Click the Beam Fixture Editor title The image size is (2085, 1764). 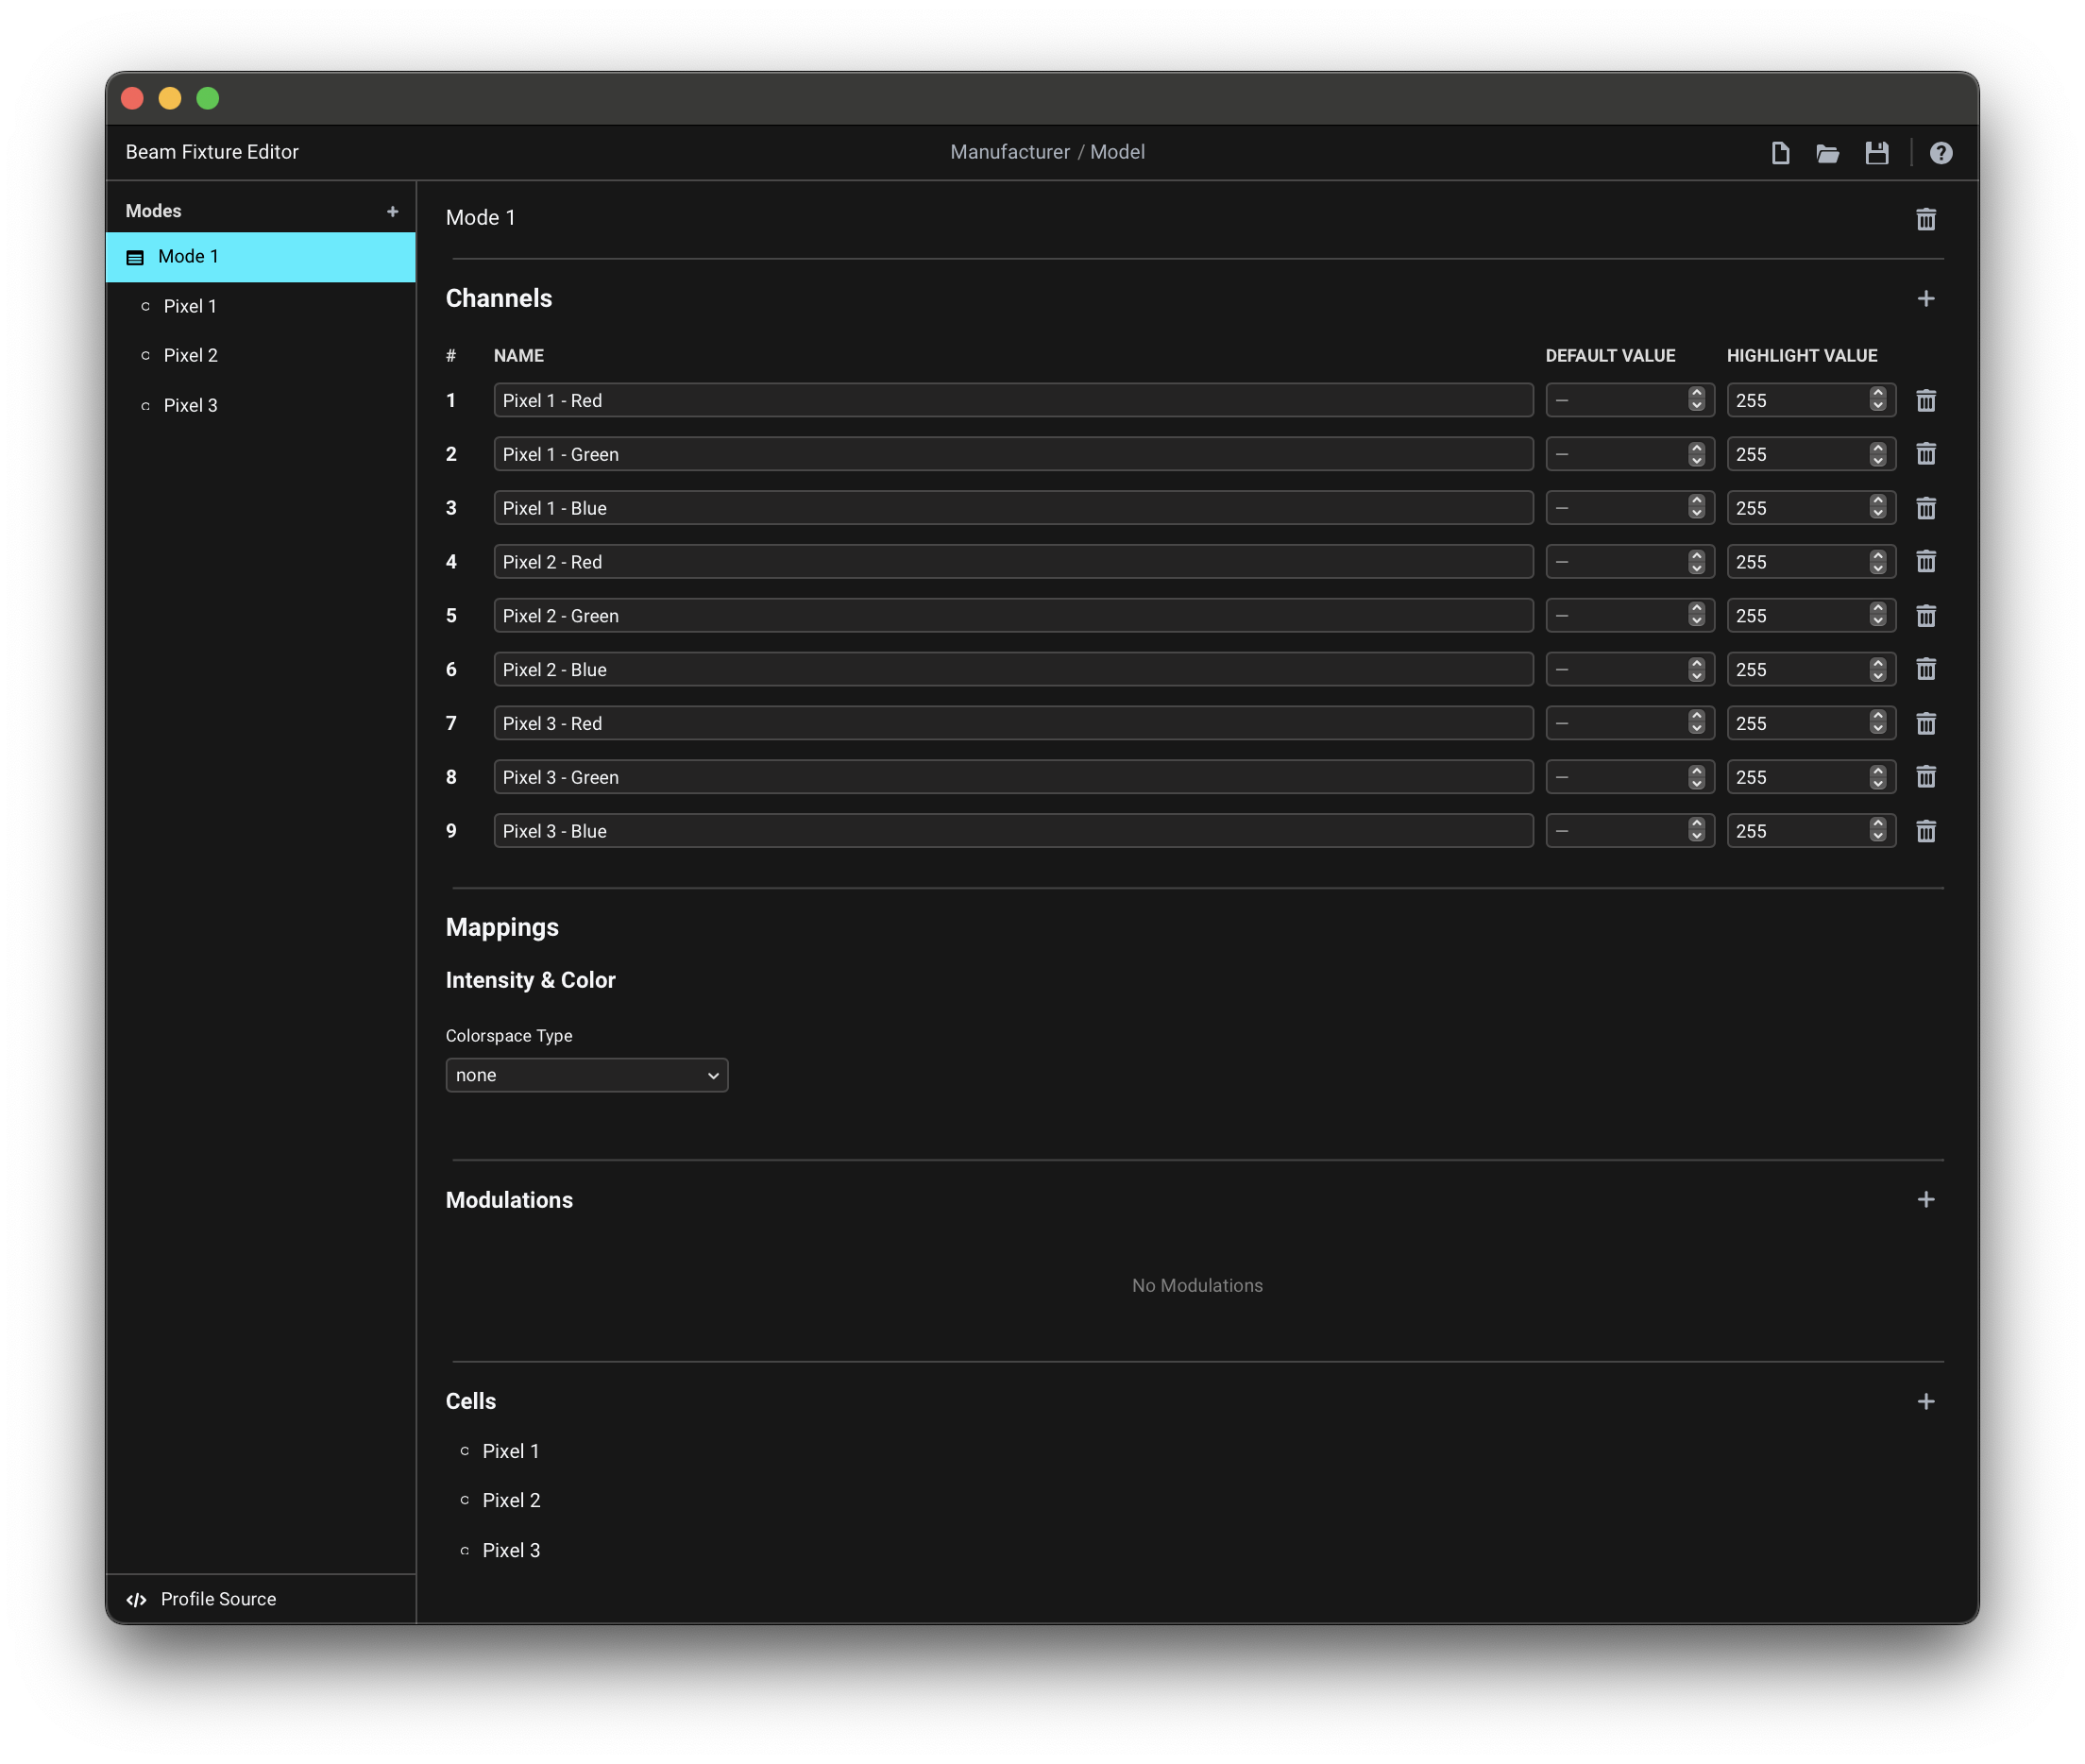212,152
